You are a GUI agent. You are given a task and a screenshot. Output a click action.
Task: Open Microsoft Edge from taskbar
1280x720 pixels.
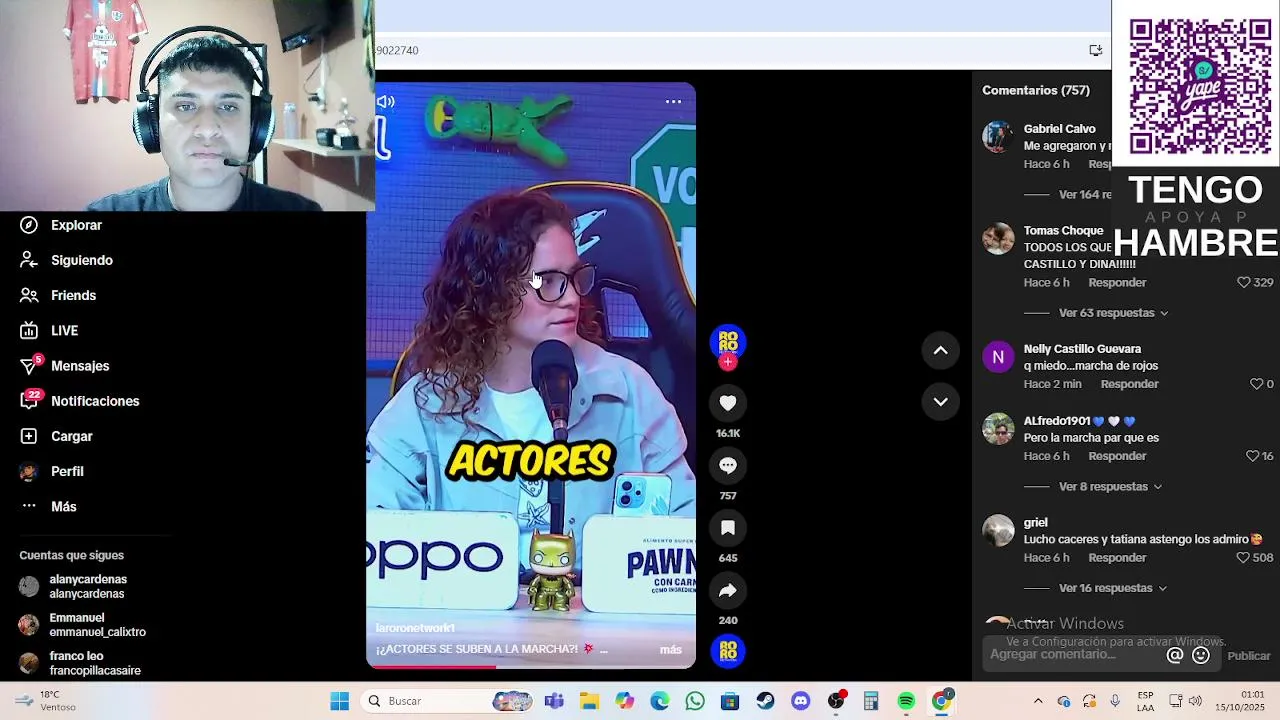pyautogui.click(x=660, y=701)
